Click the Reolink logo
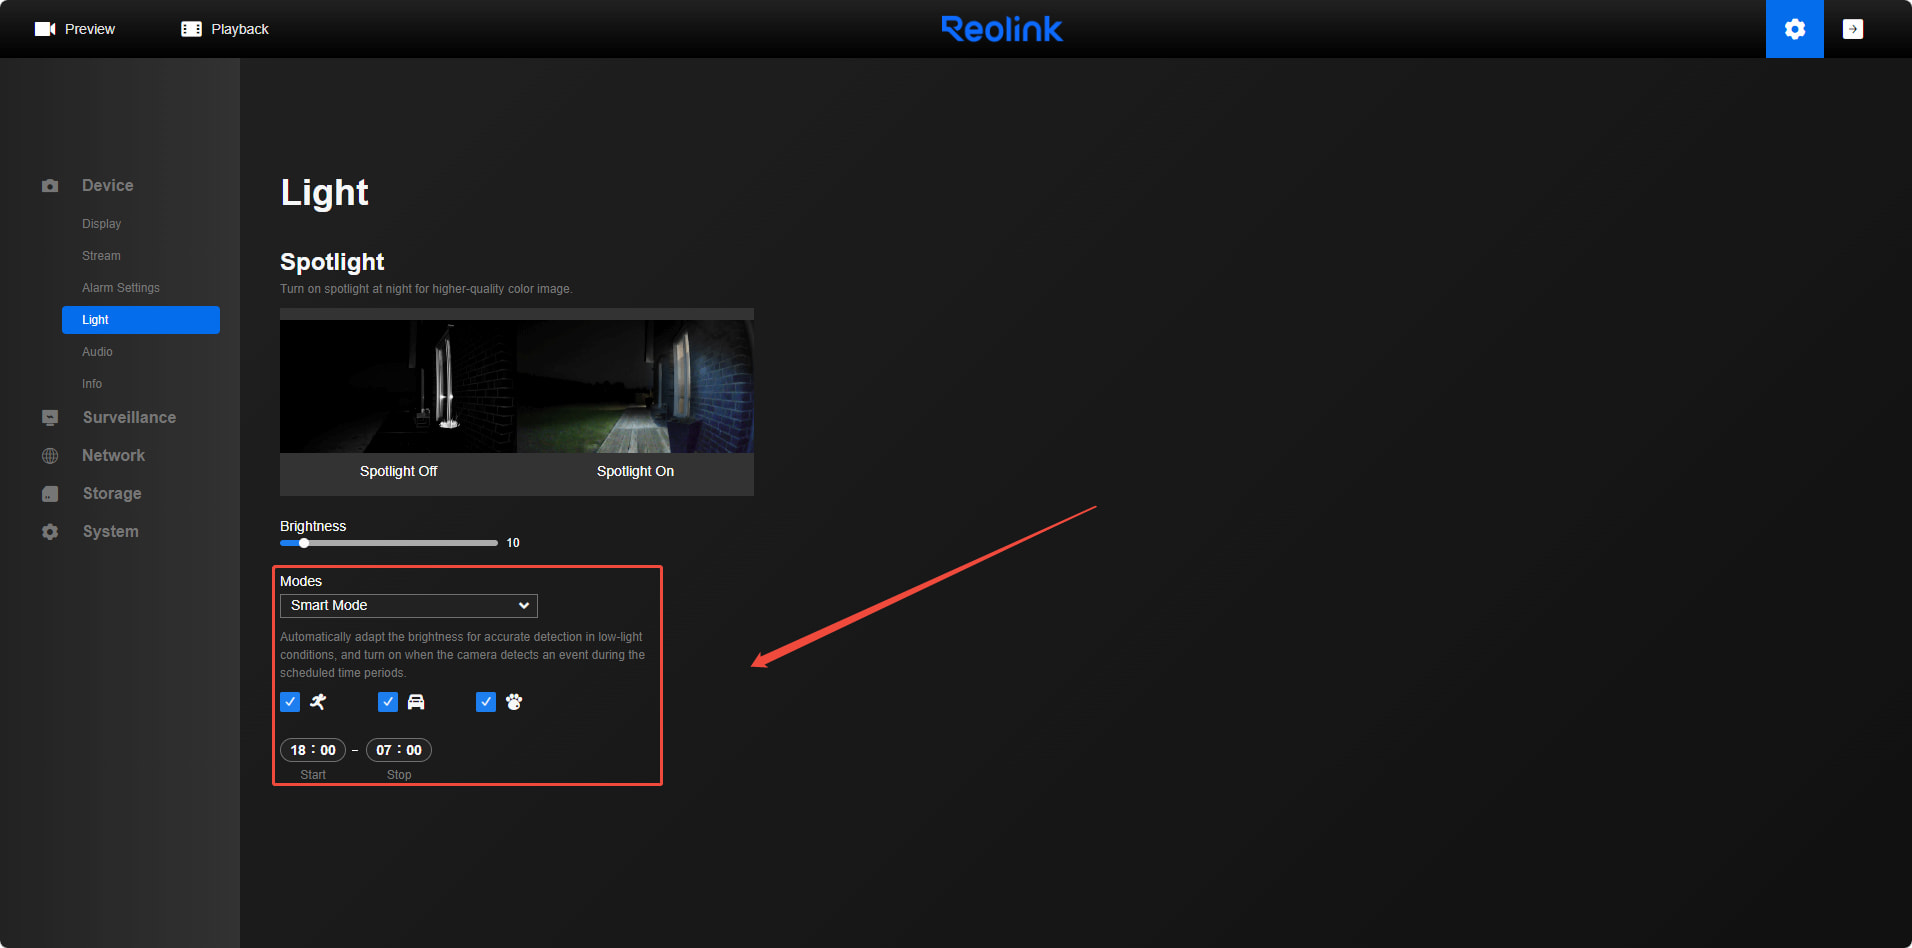1912x948 pixels. pyautogui.click(x=1002, y=29)
